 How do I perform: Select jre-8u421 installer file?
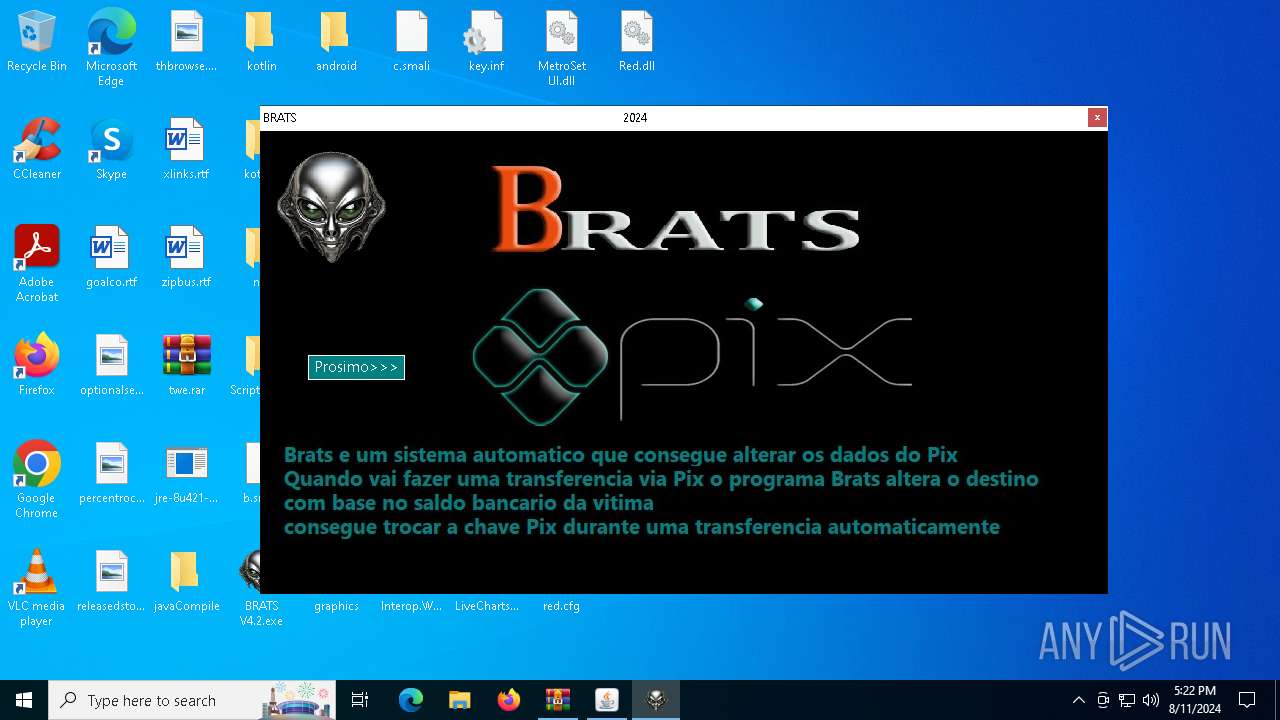186,474
